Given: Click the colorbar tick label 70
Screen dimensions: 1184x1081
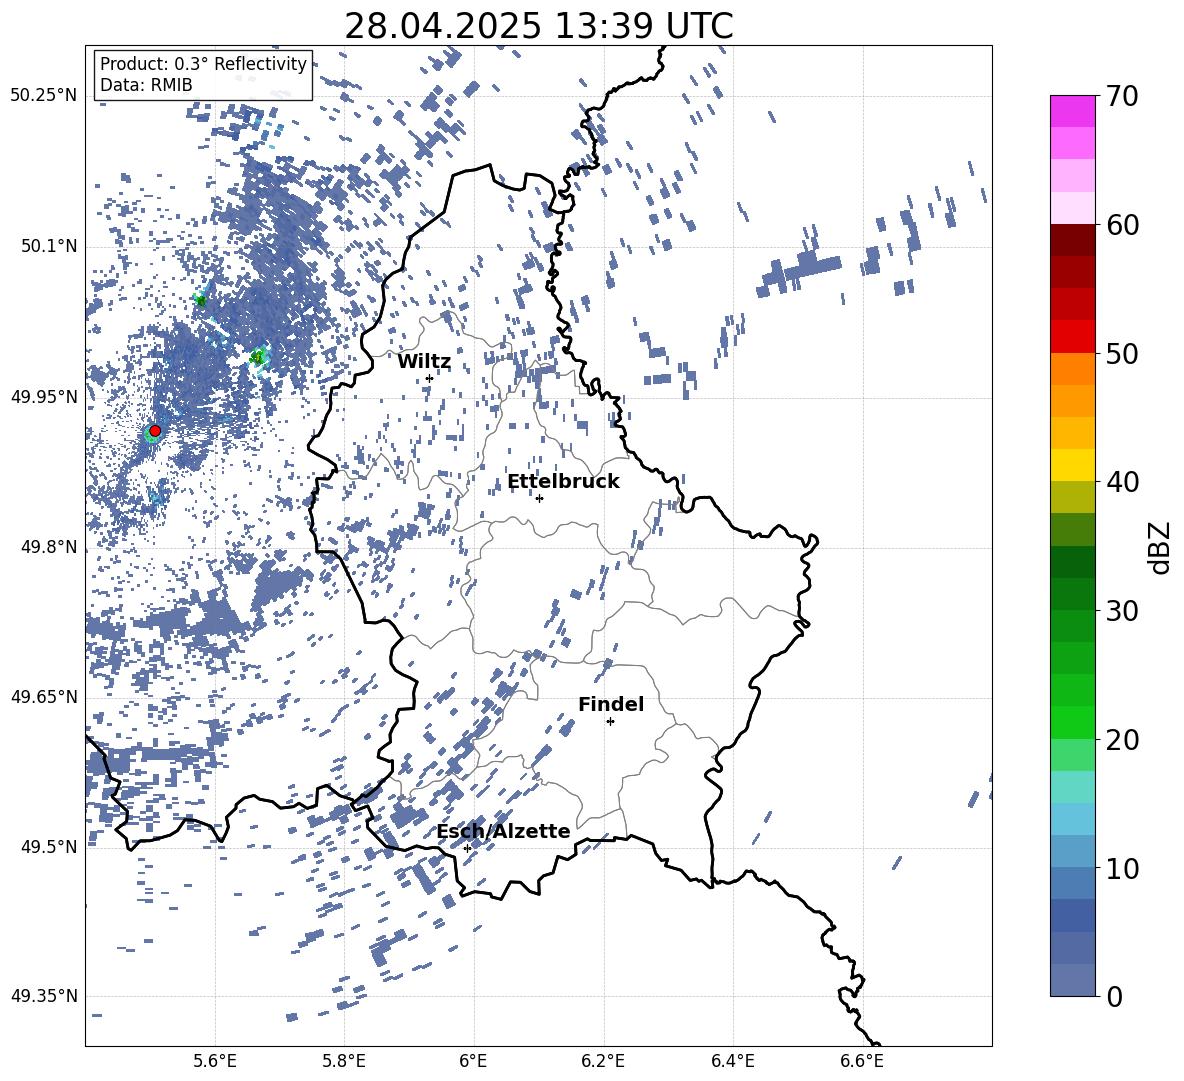Looking at the screenshot, I should [1122, 96].
